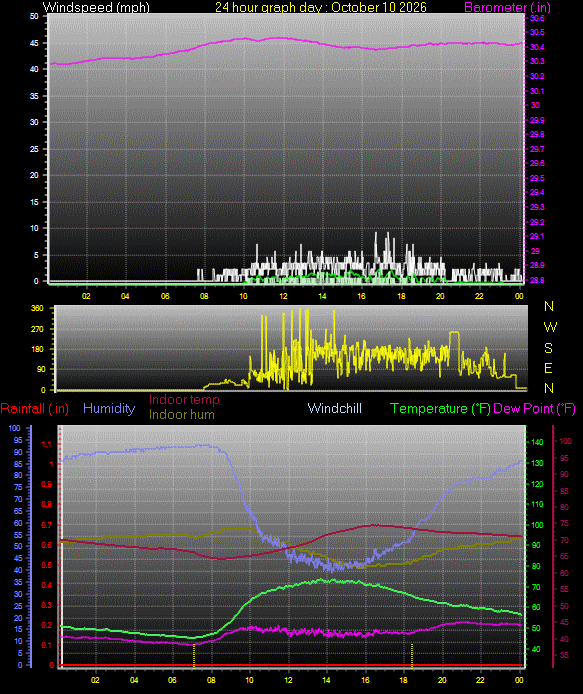
Task: Click the 'Indoor hum' legend label
Action: (x=181, y=415)
